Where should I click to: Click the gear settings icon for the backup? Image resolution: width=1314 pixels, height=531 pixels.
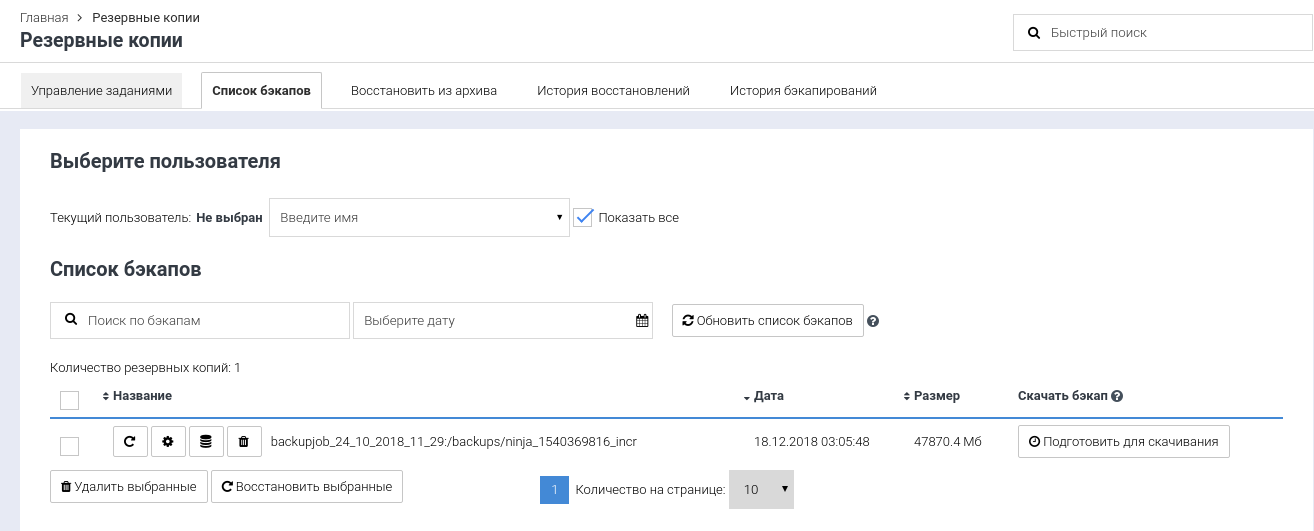(x=168, y=441)
